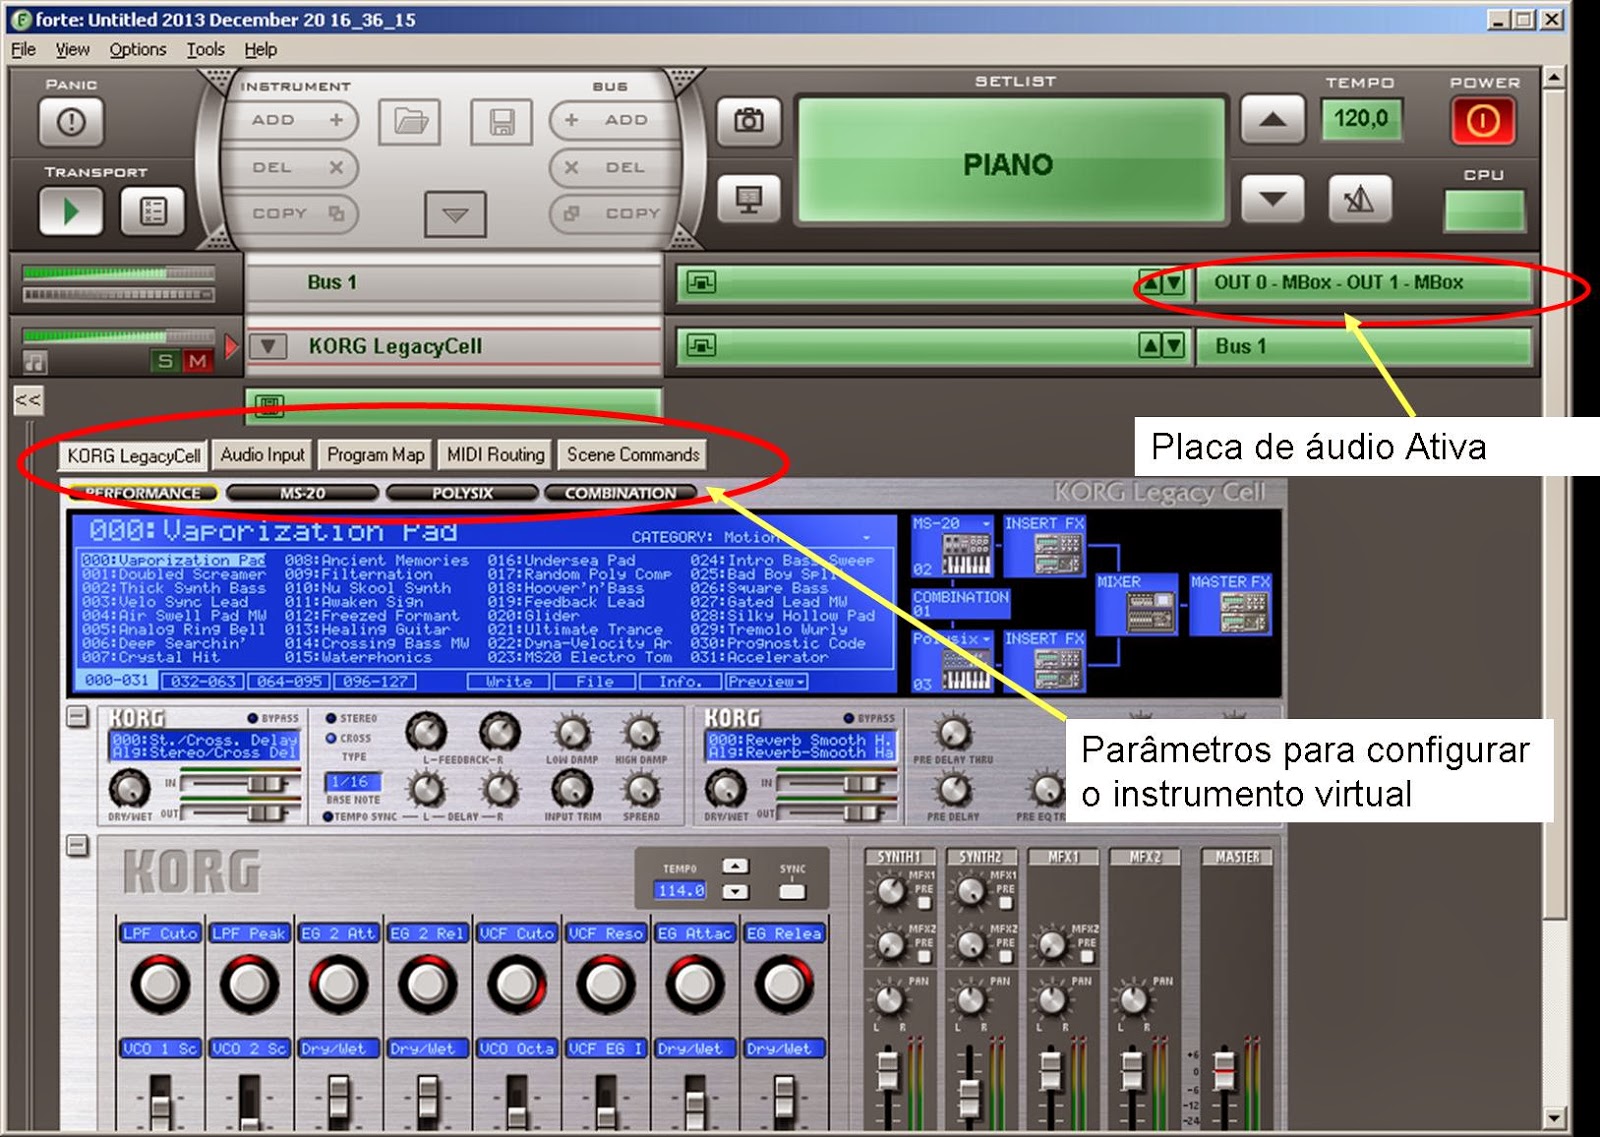Open the Options menu
The height and width of the screenshot is (1137, 1600).
138,49
